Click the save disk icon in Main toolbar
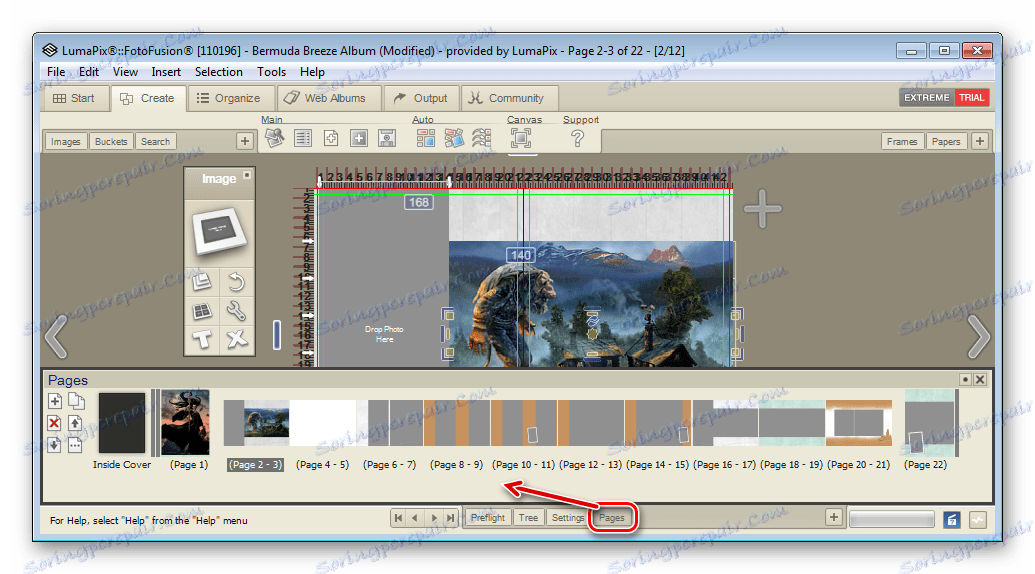The height and width of the screenshot is (574, 1035). [387, 138]
